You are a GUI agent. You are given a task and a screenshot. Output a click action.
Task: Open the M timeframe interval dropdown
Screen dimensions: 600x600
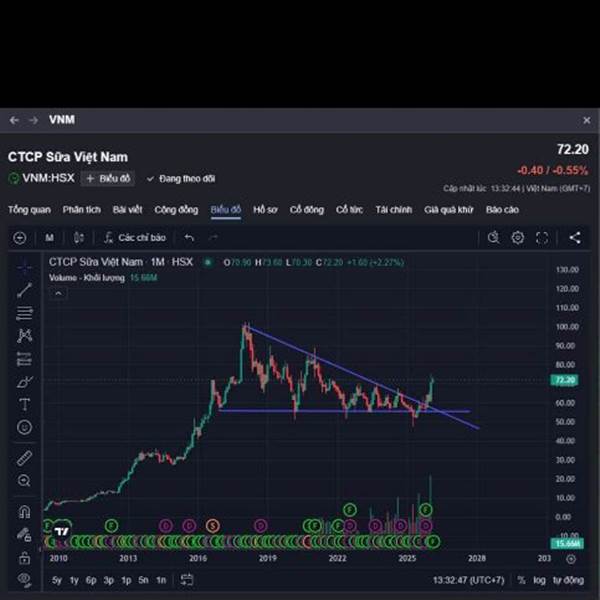(49, 238)
